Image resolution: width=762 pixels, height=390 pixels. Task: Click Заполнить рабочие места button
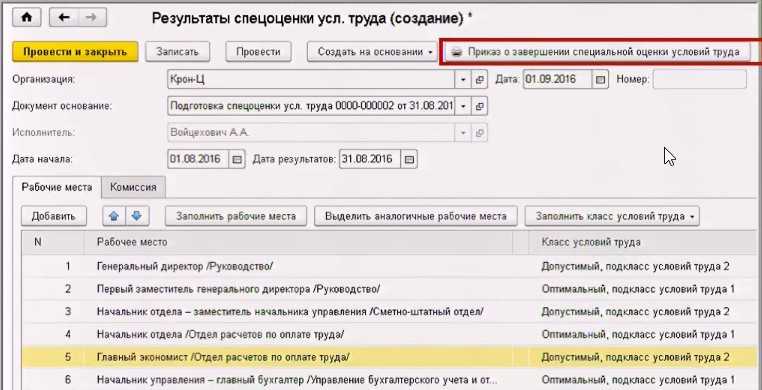click(x=236, y=216)
